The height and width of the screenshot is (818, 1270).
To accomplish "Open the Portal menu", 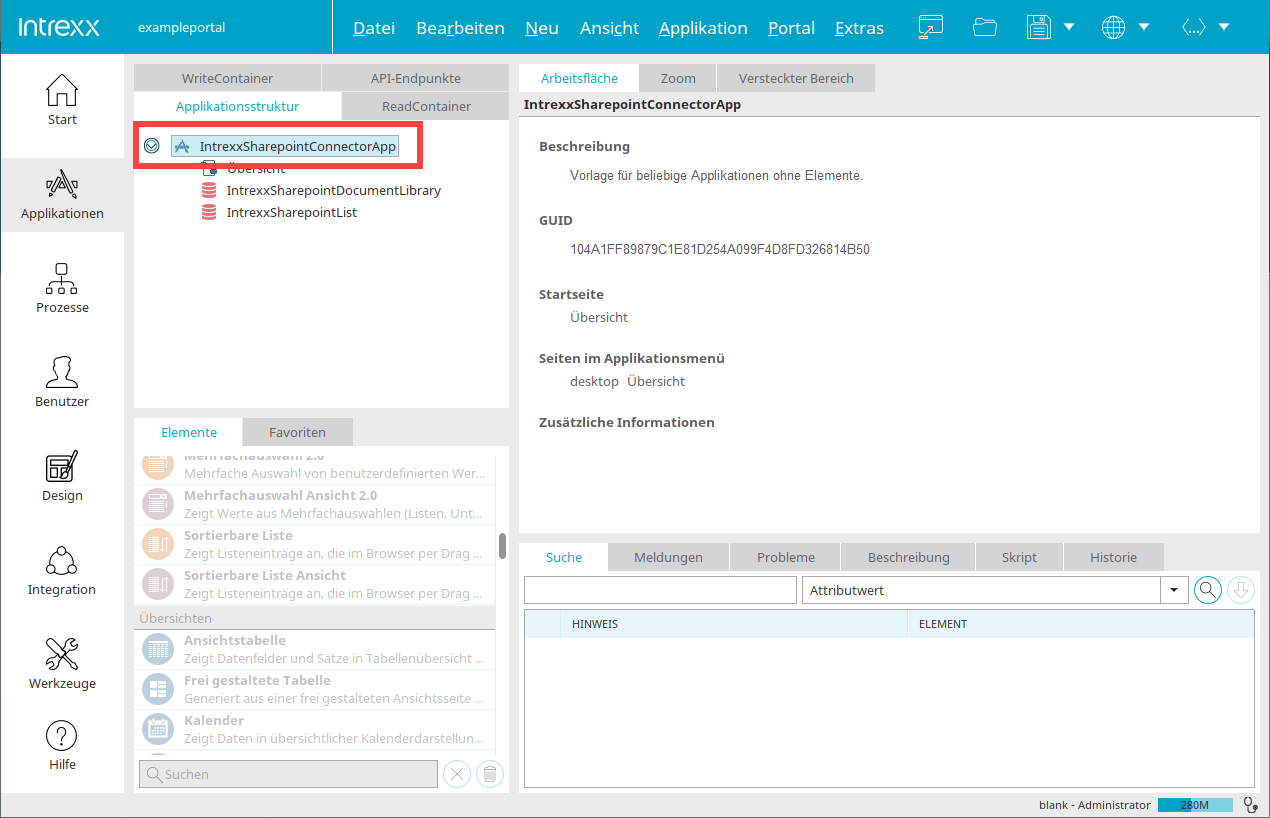I will tap(791, 28).
